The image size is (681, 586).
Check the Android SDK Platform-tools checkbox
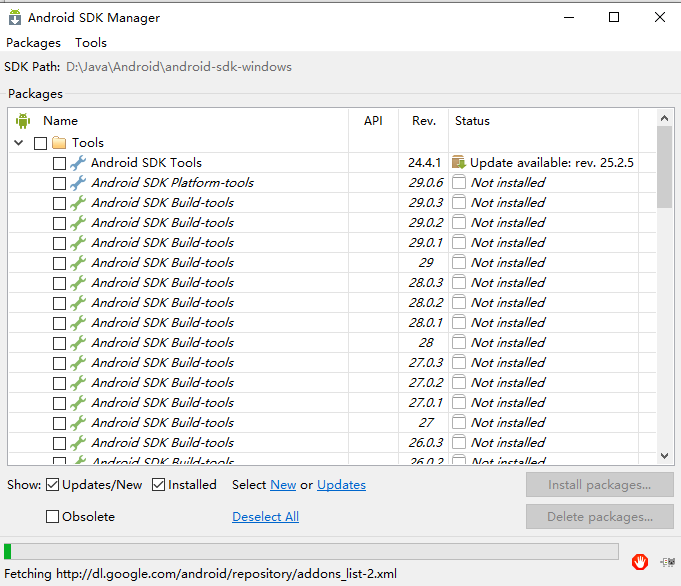tap(59, 183)
